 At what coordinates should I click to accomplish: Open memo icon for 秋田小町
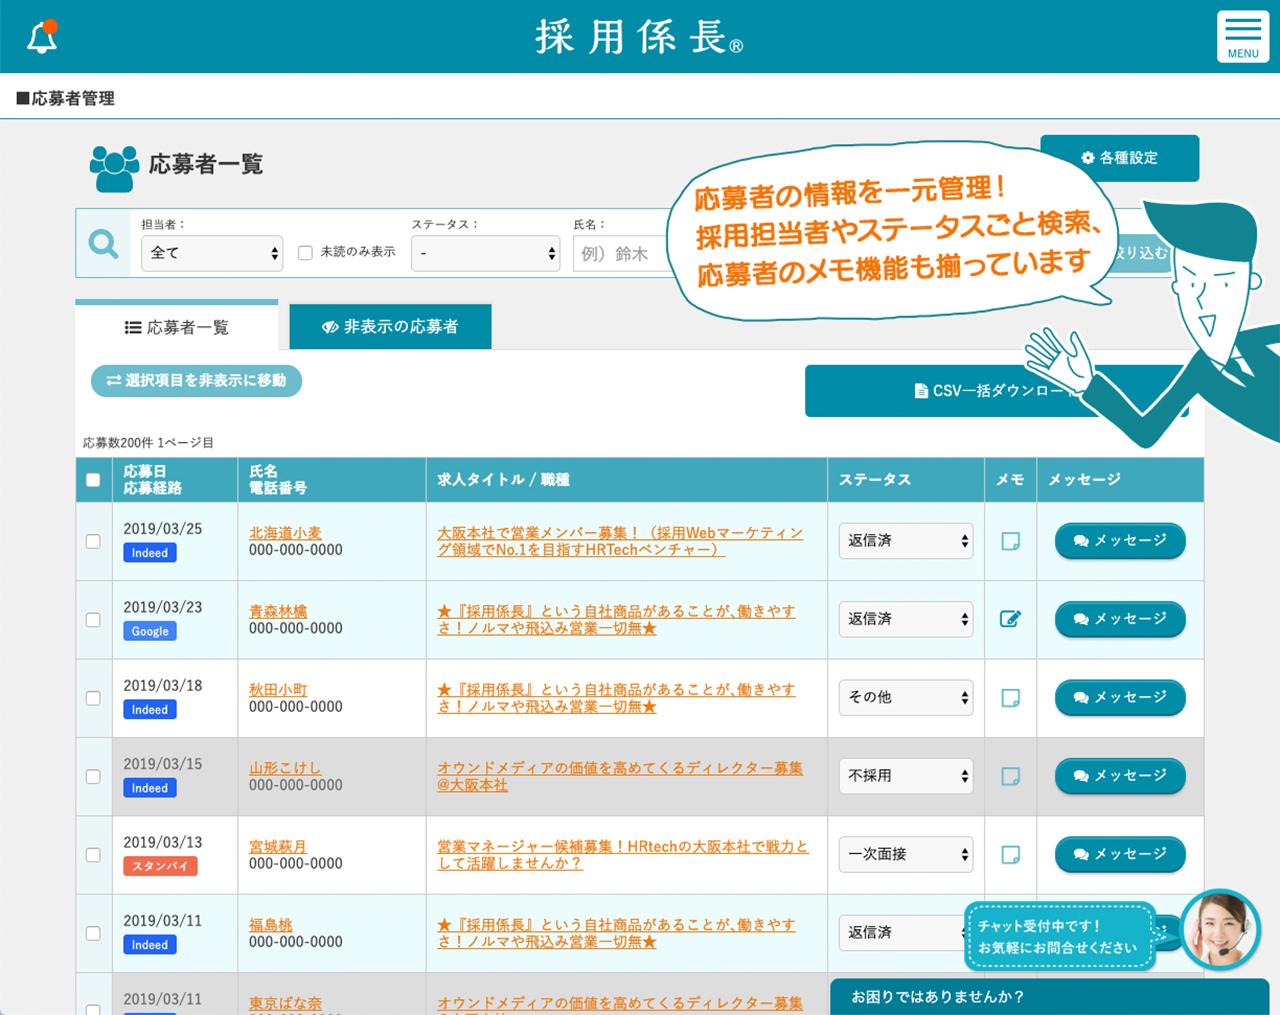tap(1010, 698)
